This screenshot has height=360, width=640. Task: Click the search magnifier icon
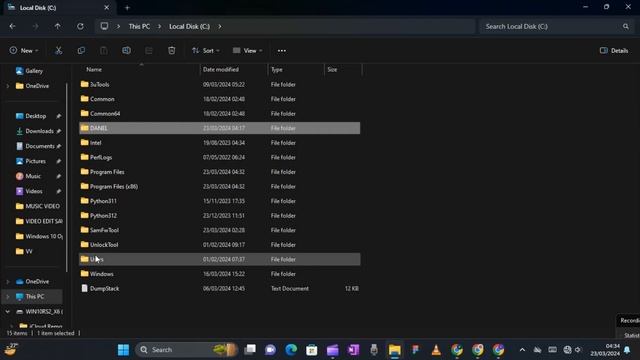[x=626, y=27]
